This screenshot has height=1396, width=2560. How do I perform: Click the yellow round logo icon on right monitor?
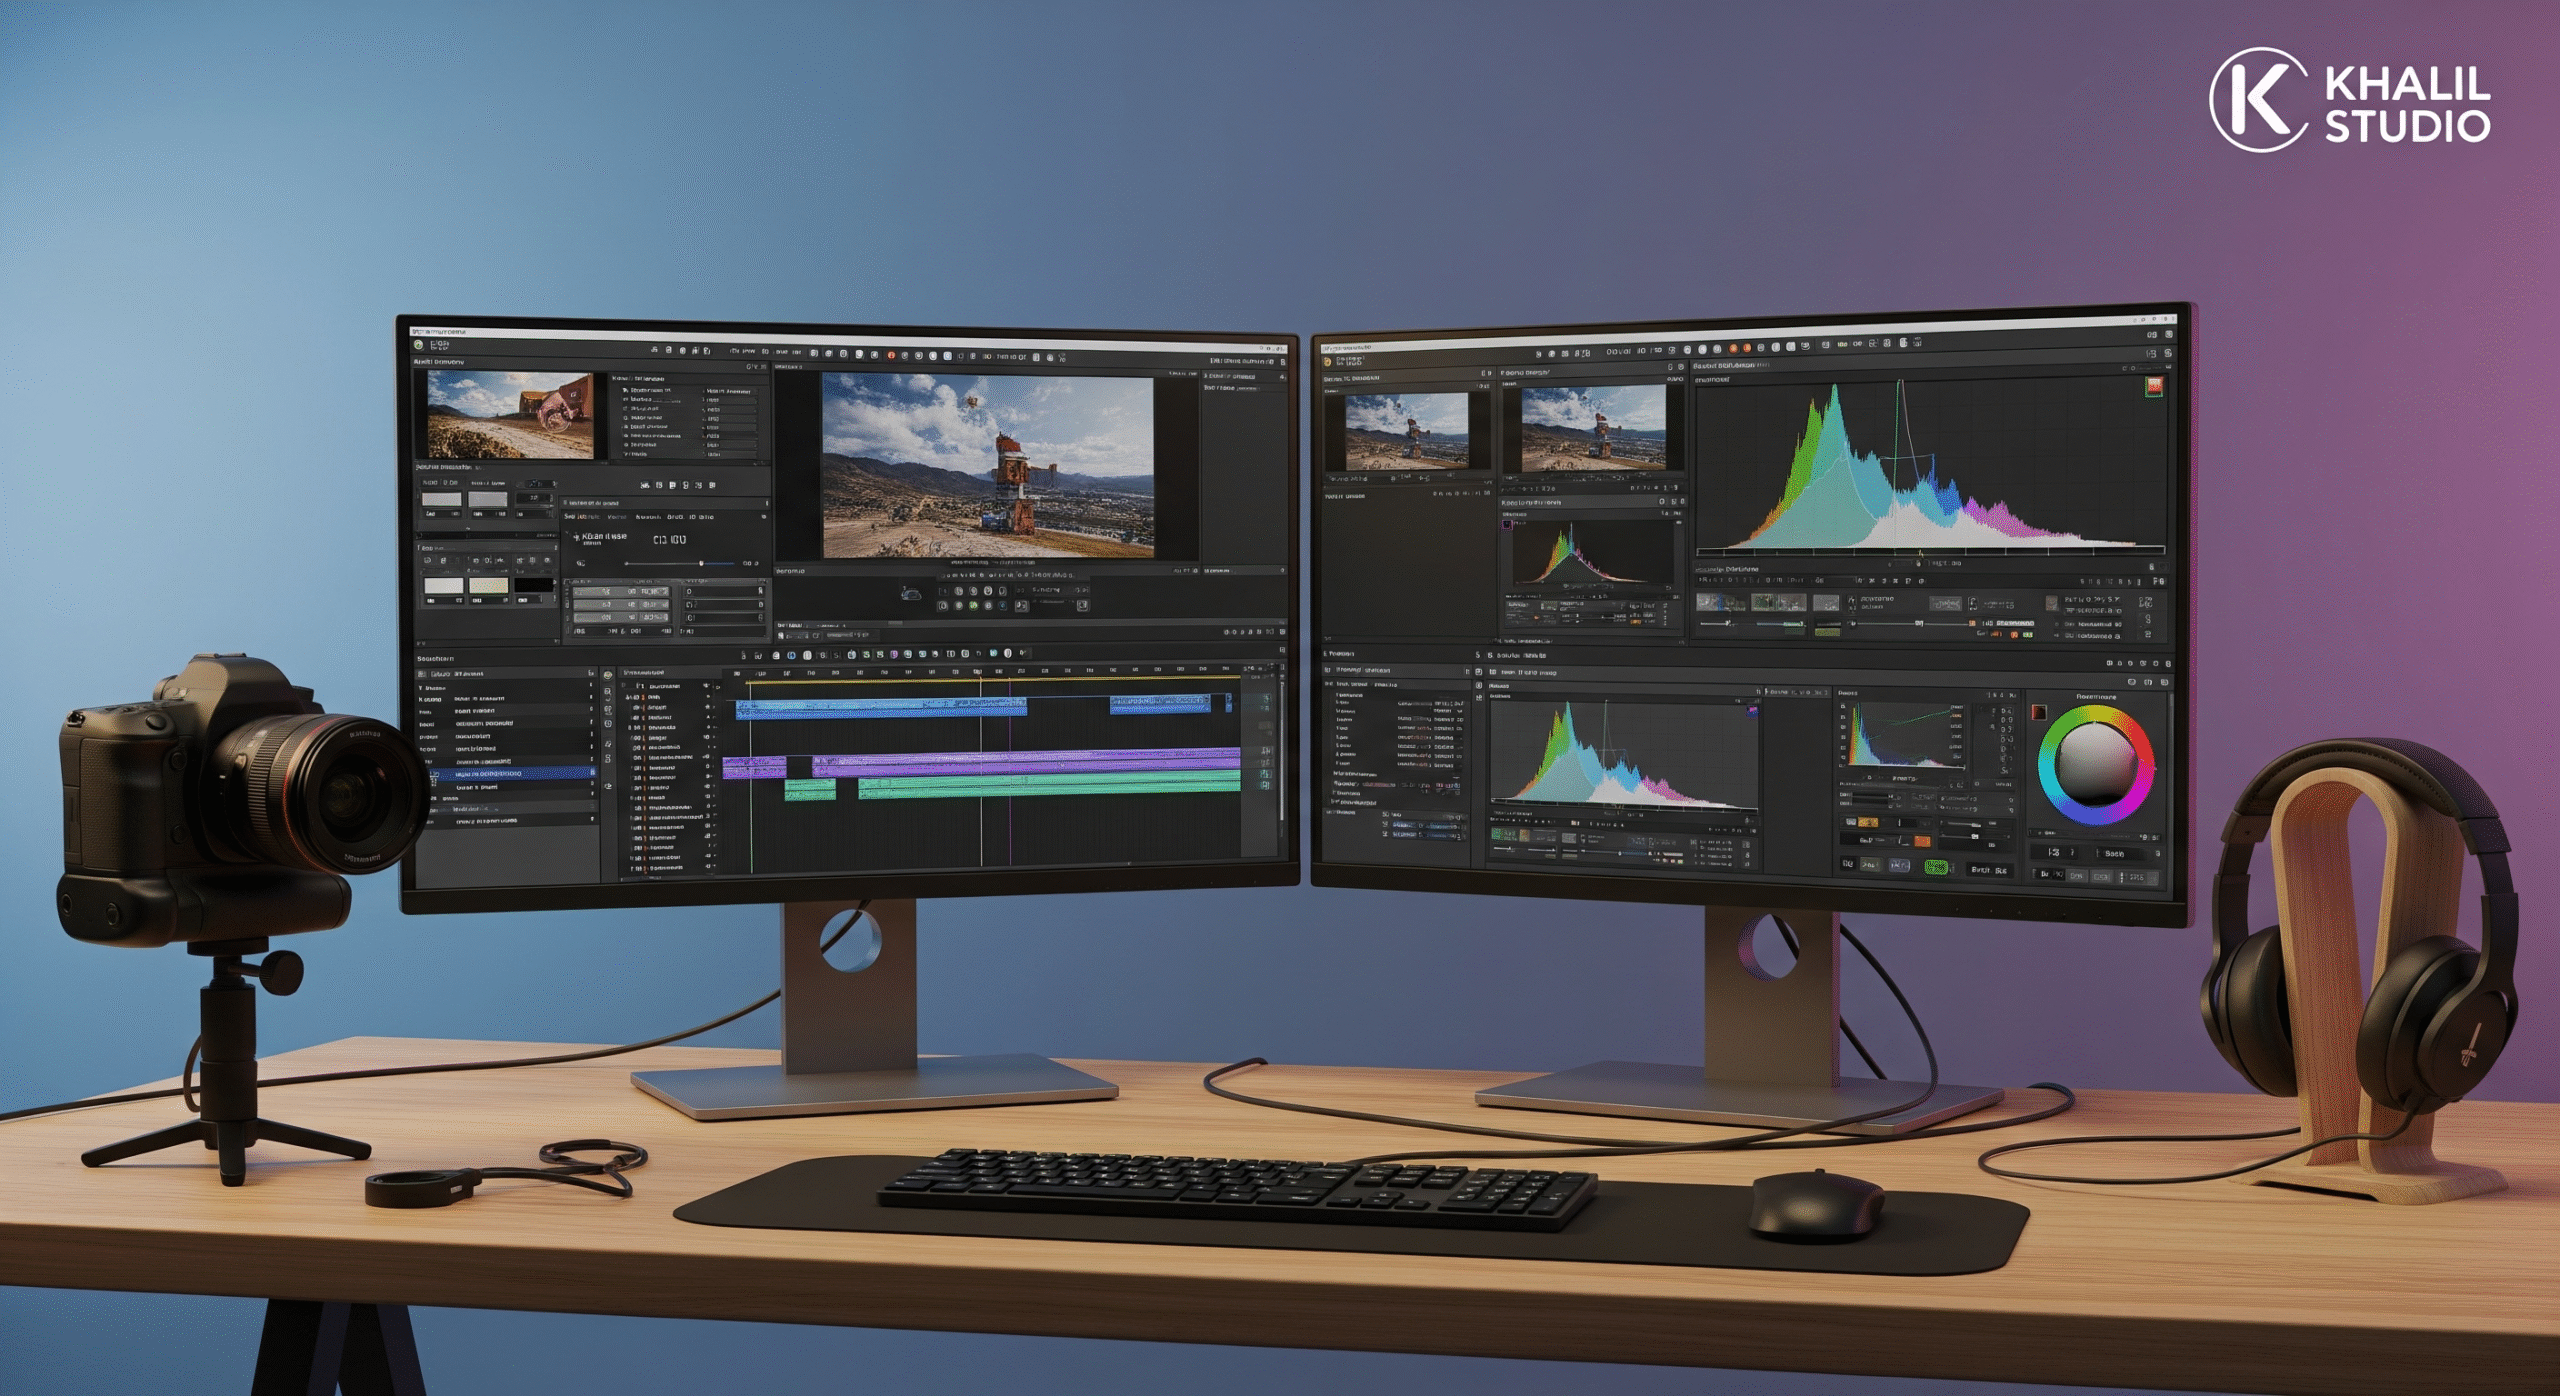coord(1328,362)
